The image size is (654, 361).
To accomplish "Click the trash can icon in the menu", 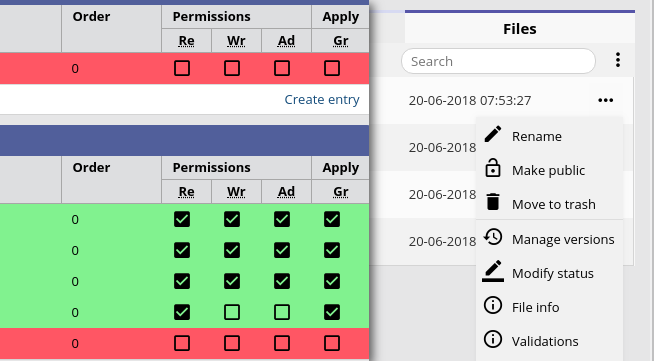I will coord(493,202).
